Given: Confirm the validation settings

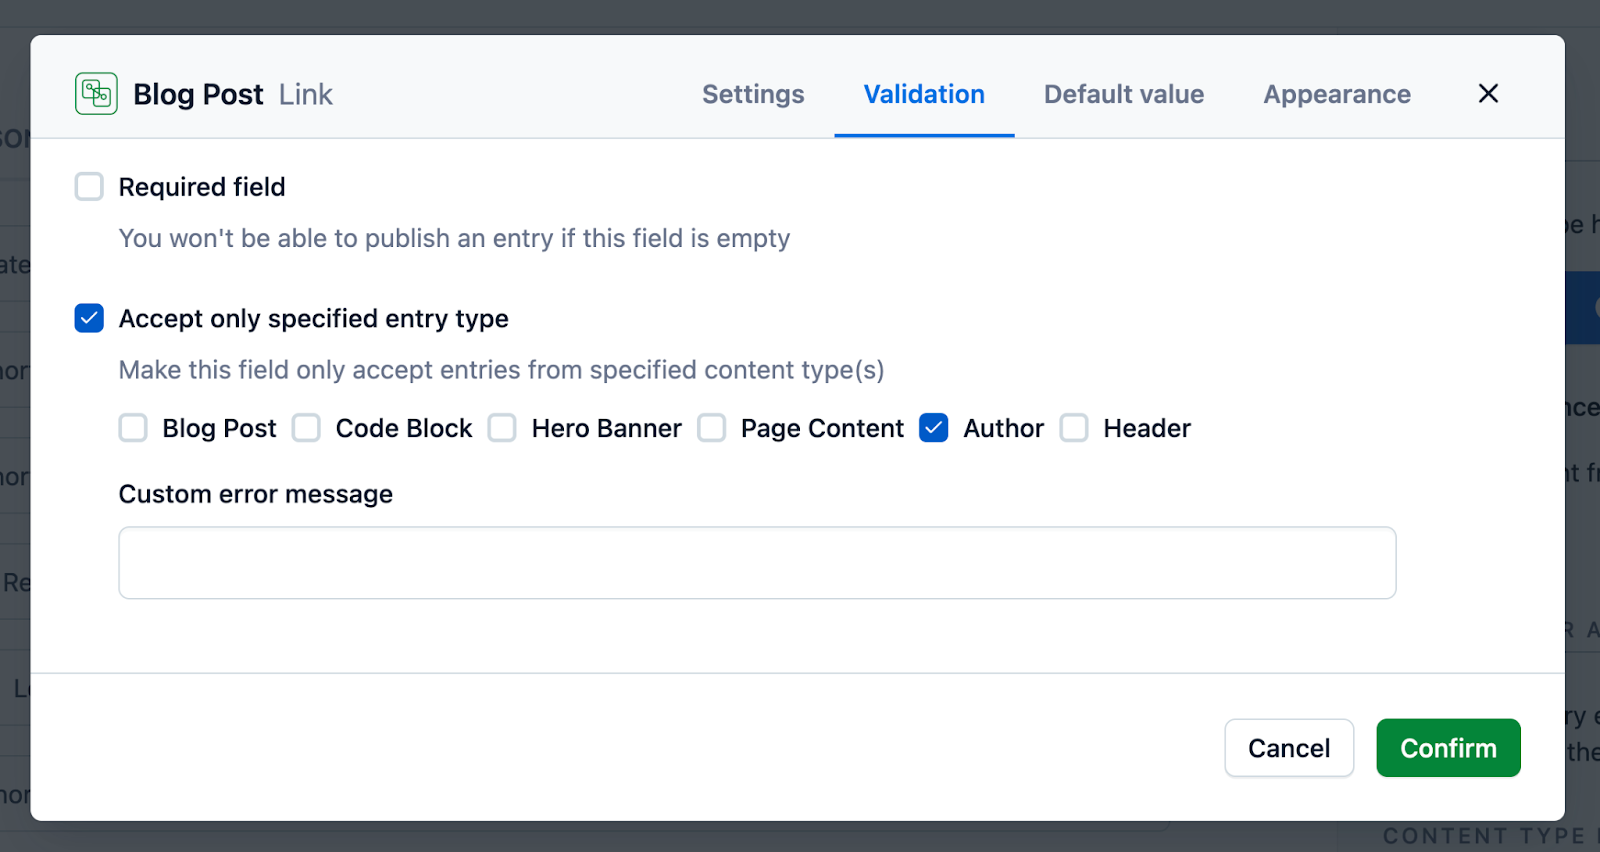Looking at the screenshot, I should pos(1447,747).
